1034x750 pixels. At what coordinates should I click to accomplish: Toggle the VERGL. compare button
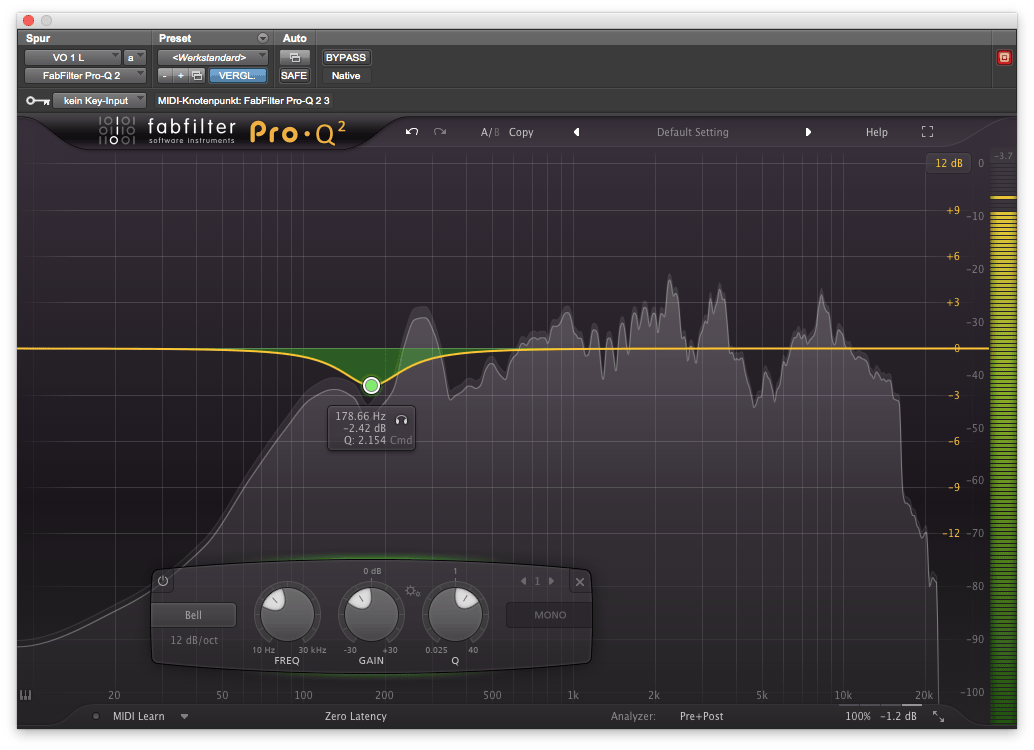click(x=237, y=76)
